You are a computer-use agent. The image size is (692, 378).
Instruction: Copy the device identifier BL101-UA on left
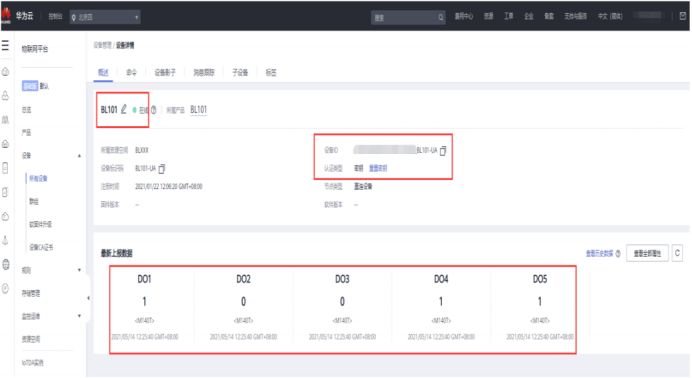tap(162, 168)
